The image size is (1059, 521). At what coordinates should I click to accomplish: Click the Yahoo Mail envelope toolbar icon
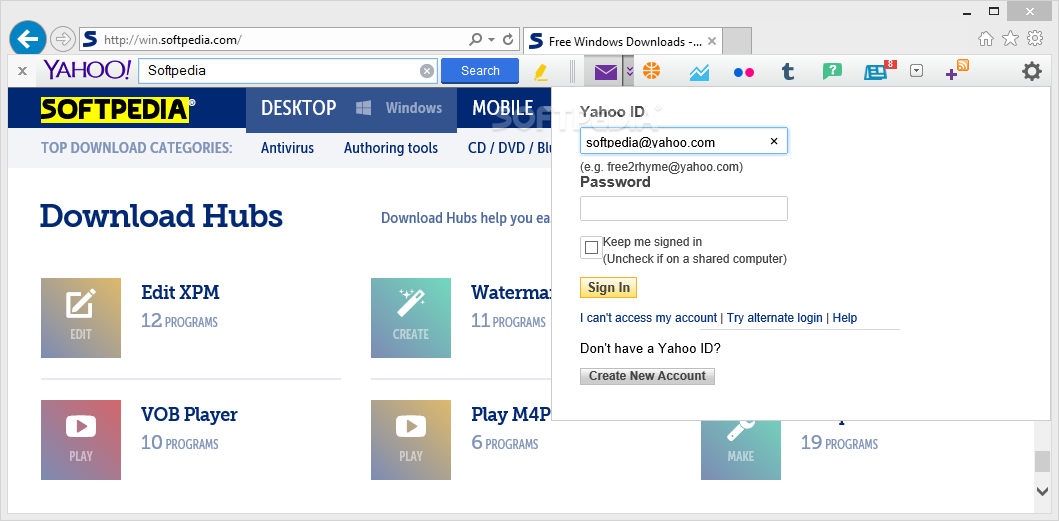pos(606,71)
